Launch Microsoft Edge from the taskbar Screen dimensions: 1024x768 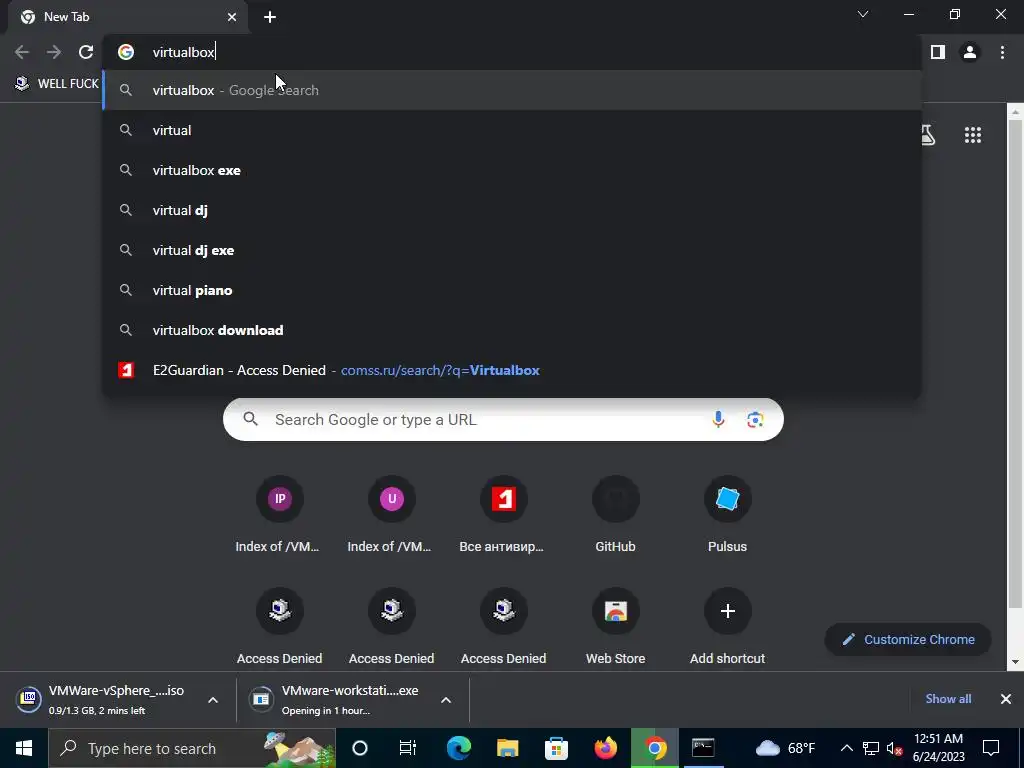pyautogui.click(x=458, y=748)
